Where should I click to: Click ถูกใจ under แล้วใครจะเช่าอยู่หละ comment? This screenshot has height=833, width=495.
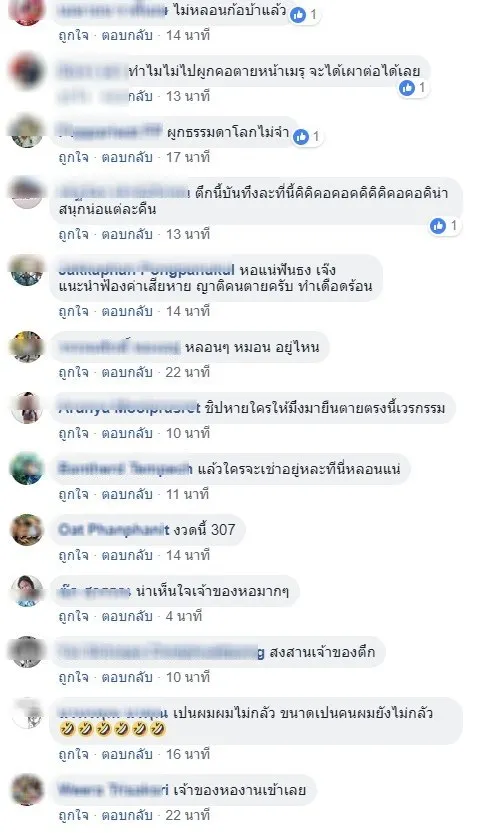coord(73,494)
